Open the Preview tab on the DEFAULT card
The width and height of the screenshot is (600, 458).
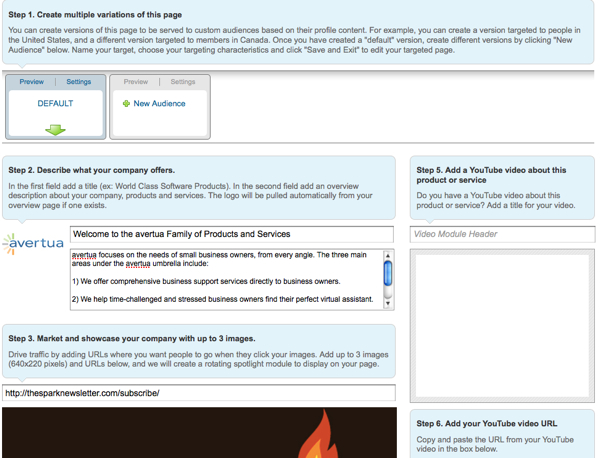[x=32, y=82]
